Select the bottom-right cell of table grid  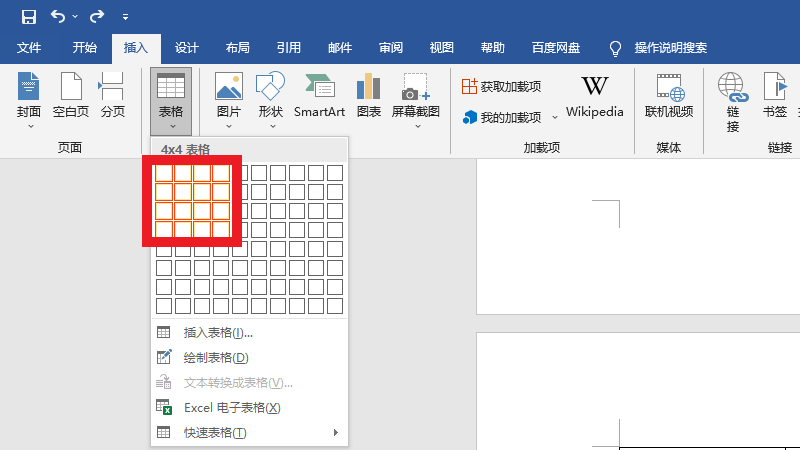point(335,306)
